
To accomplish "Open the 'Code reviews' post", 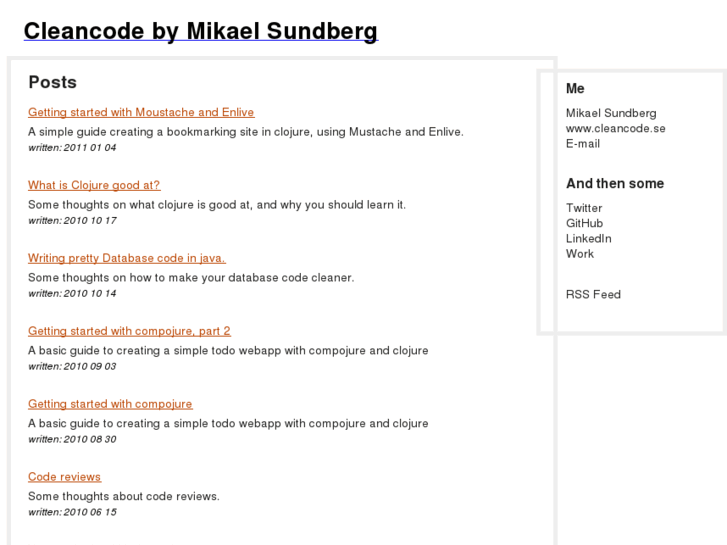I will (64, 477).
